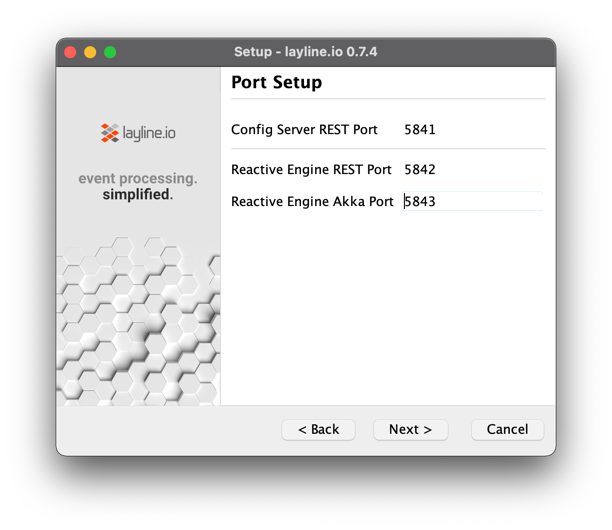Close the Setup window with red button
Image resolution: width=612 pixels, height=530 pixels.
pos(70,52)
